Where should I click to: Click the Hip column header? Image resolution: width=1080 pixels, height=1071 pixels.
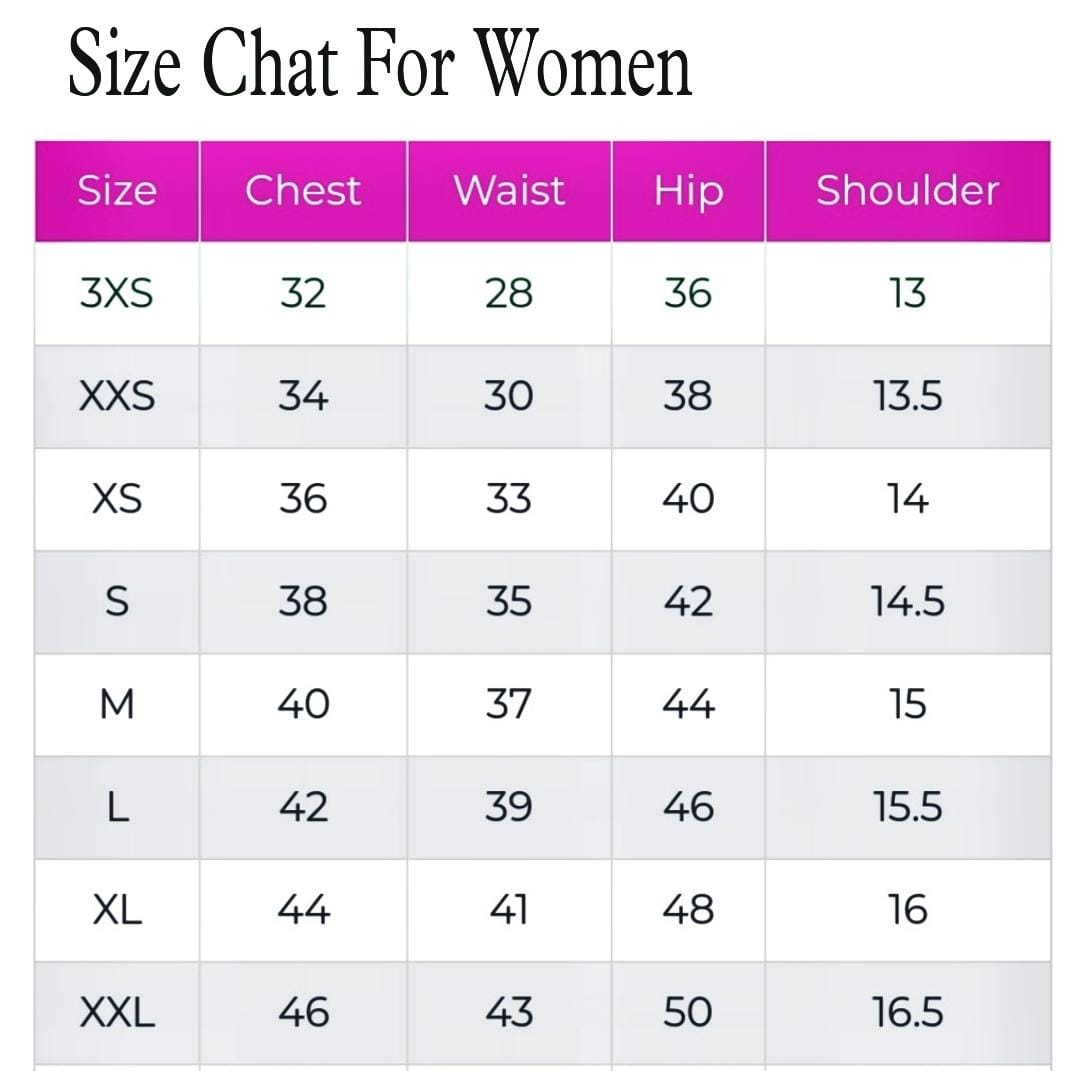688,191
